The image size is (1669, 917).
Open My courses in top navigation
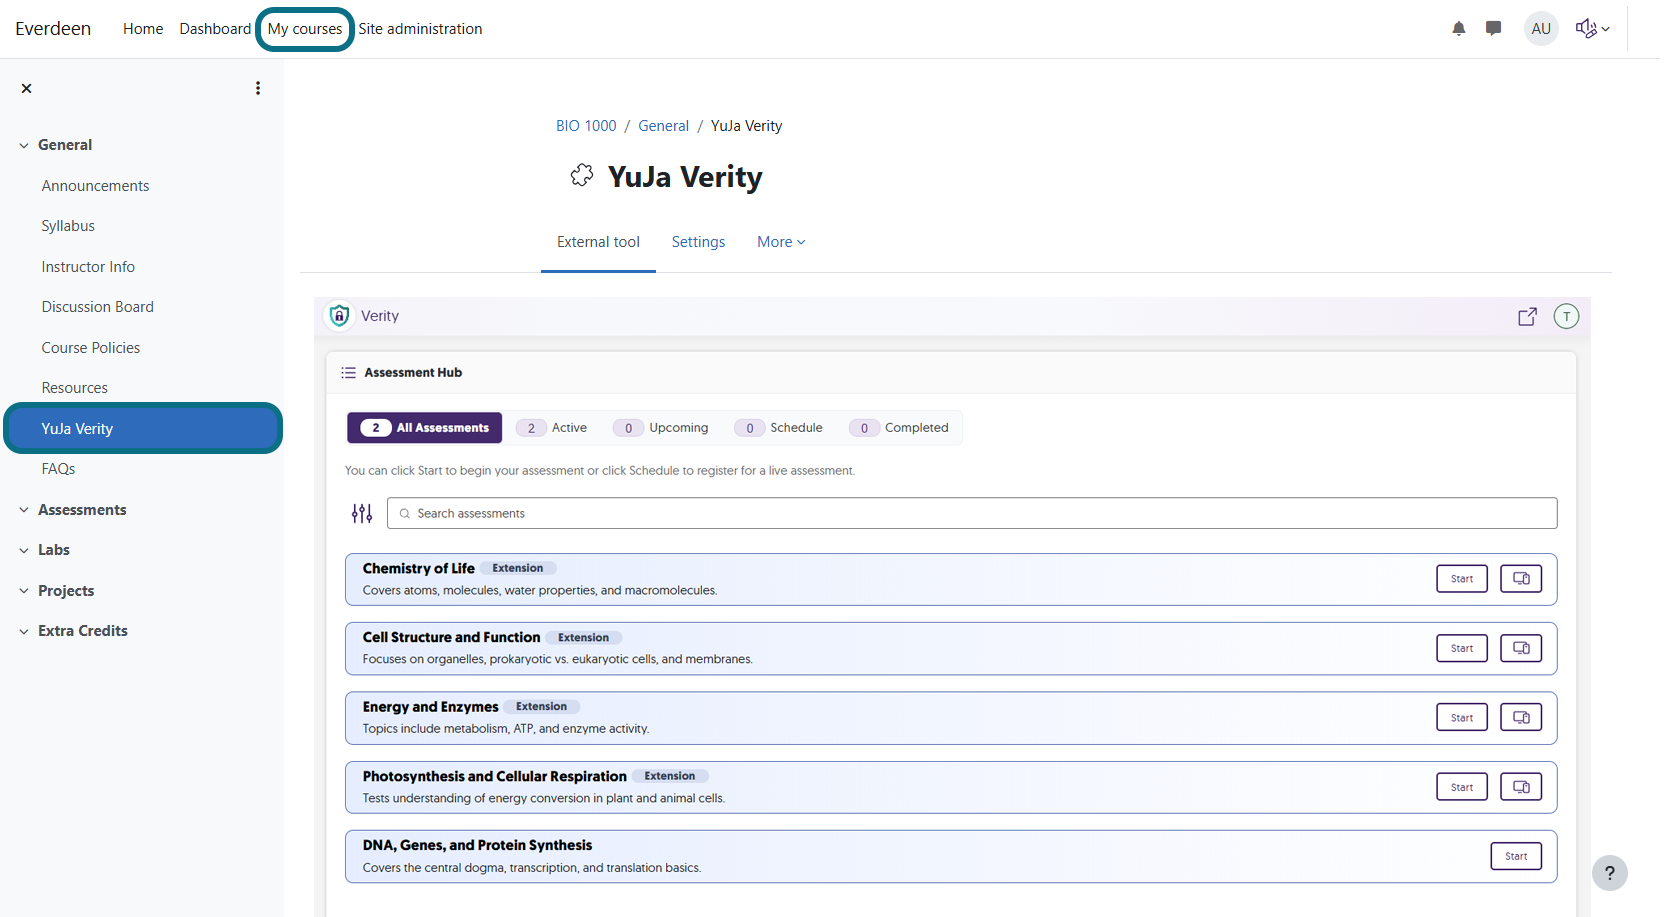click(305, 29)
